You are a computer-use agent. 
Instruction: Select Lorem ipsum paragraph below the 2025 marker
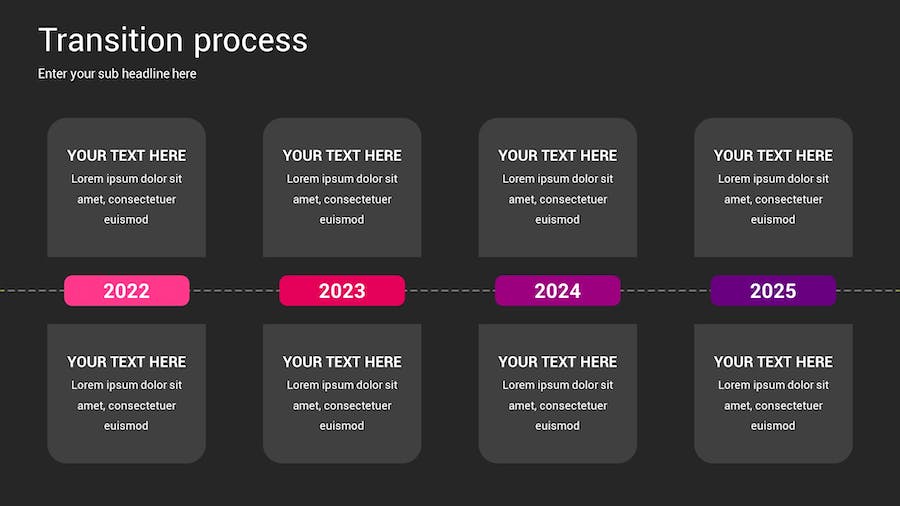(x=773, y=405)
